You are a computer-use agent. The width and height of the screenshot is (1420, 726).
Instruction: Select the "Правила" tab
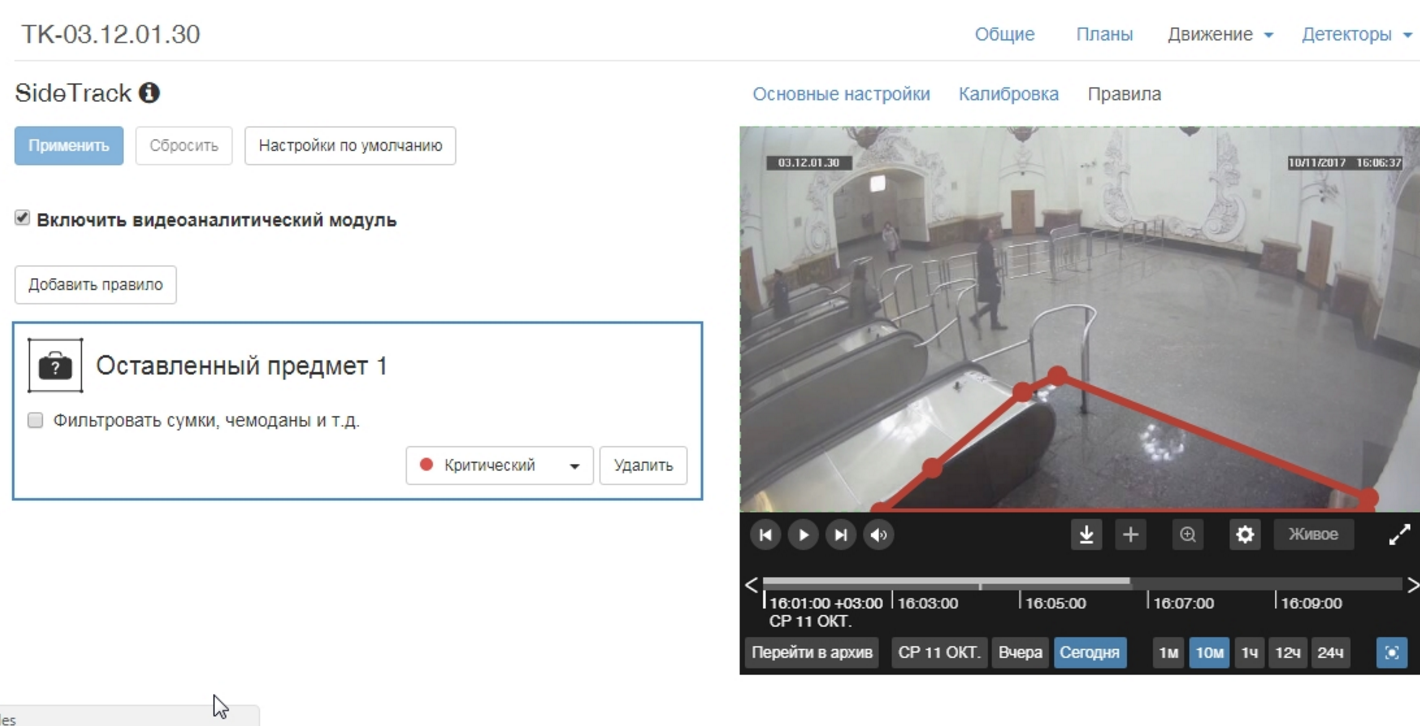(1124, 94)
